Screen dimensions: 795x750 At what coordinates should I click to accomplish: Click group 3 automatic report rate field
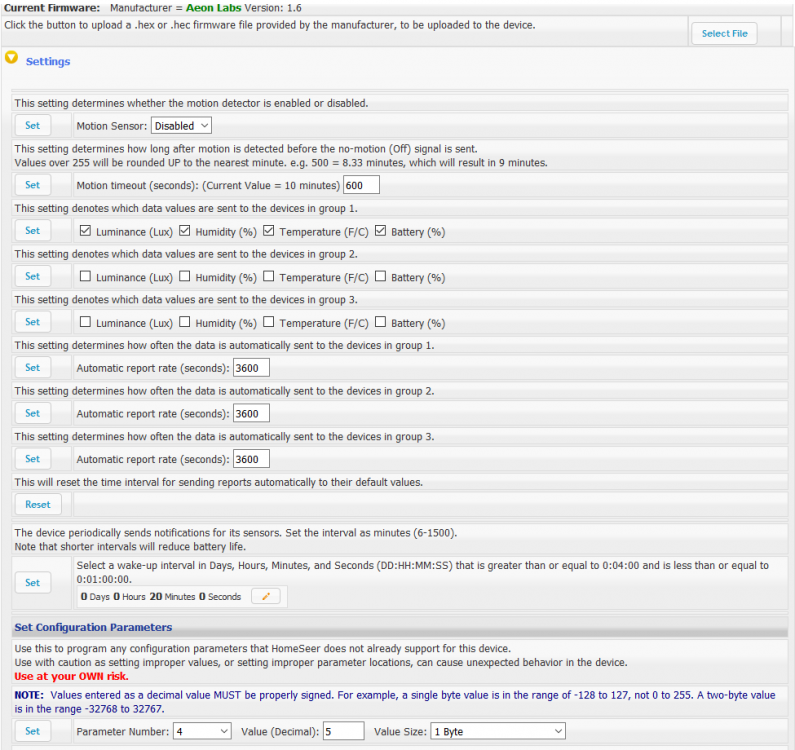tap(251, 460)
